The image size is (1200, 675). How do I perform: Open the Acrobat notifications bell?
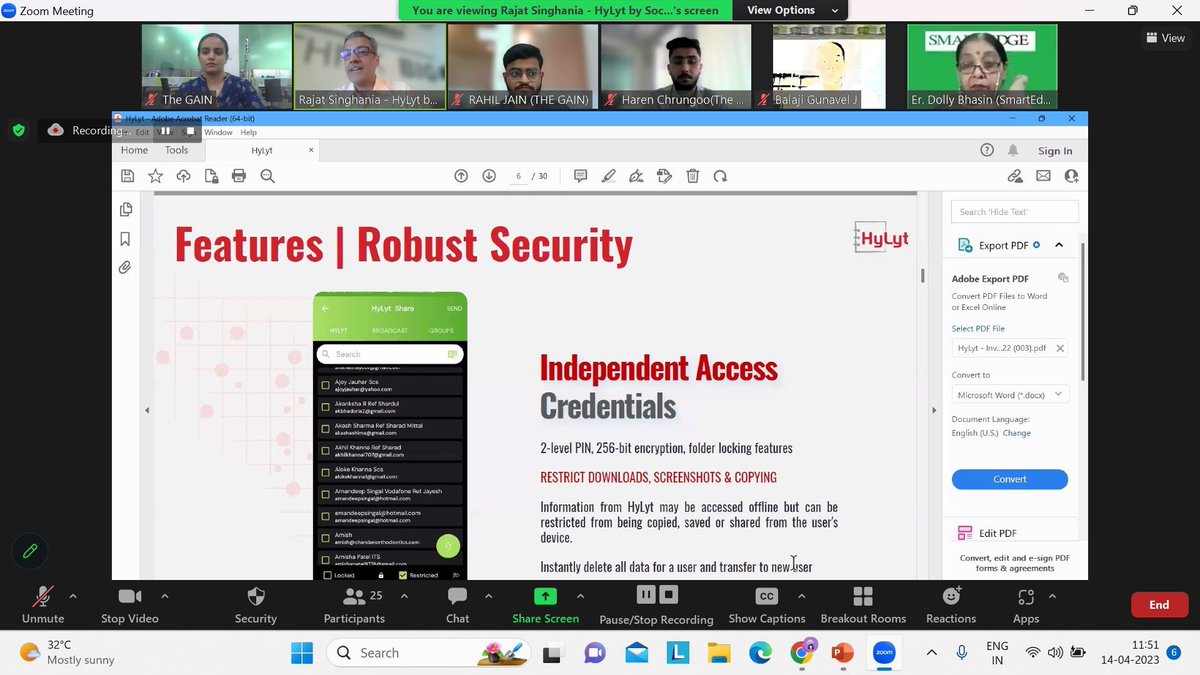tap(1013, 150)
